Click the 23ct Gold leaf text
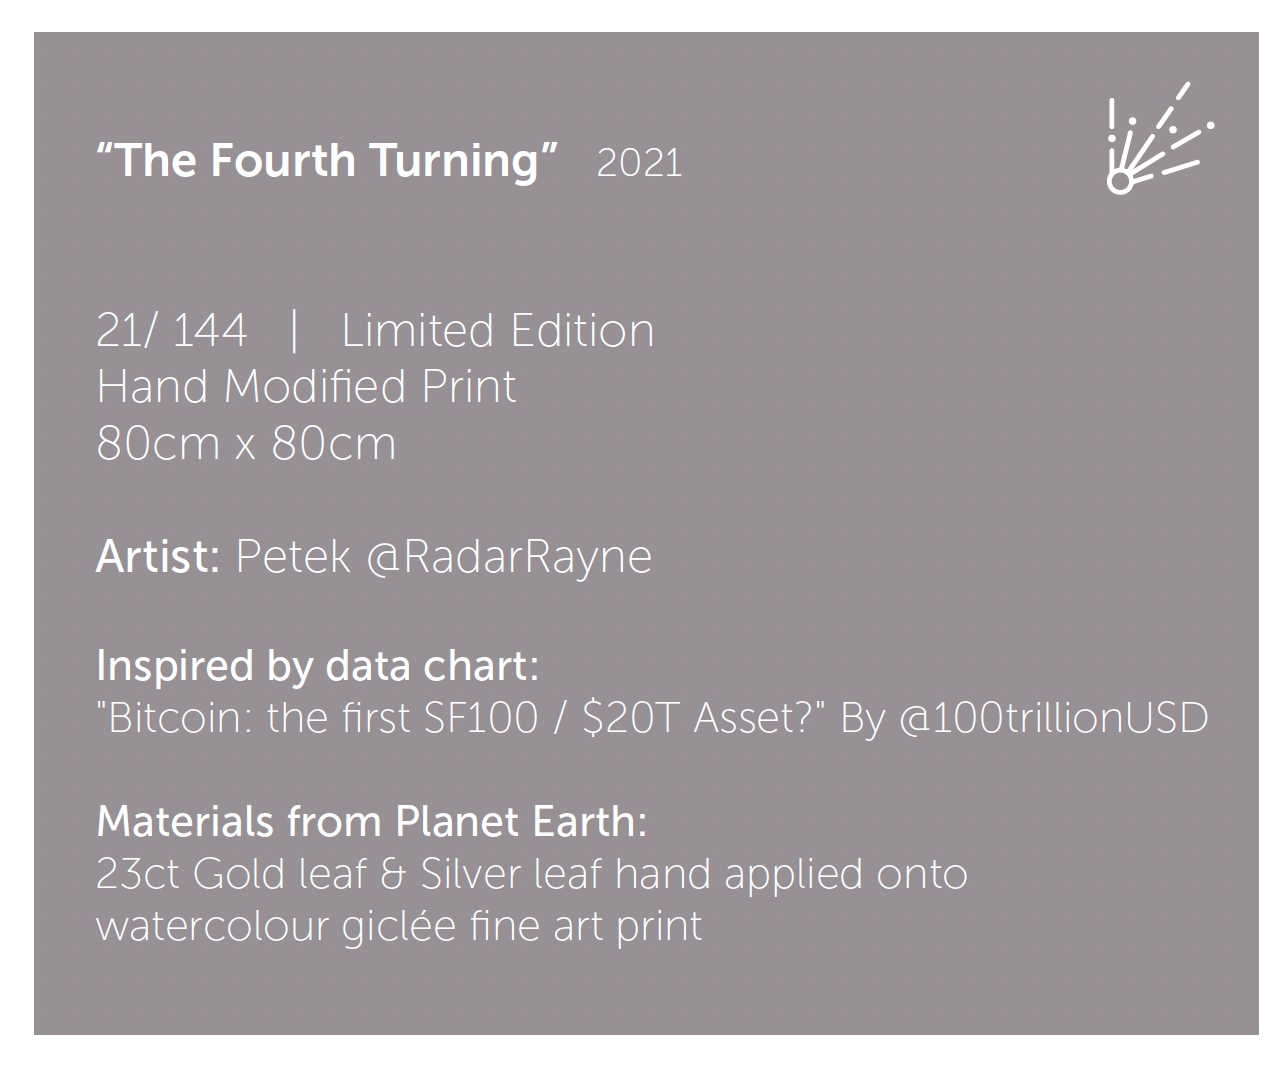 click(231, 874)
